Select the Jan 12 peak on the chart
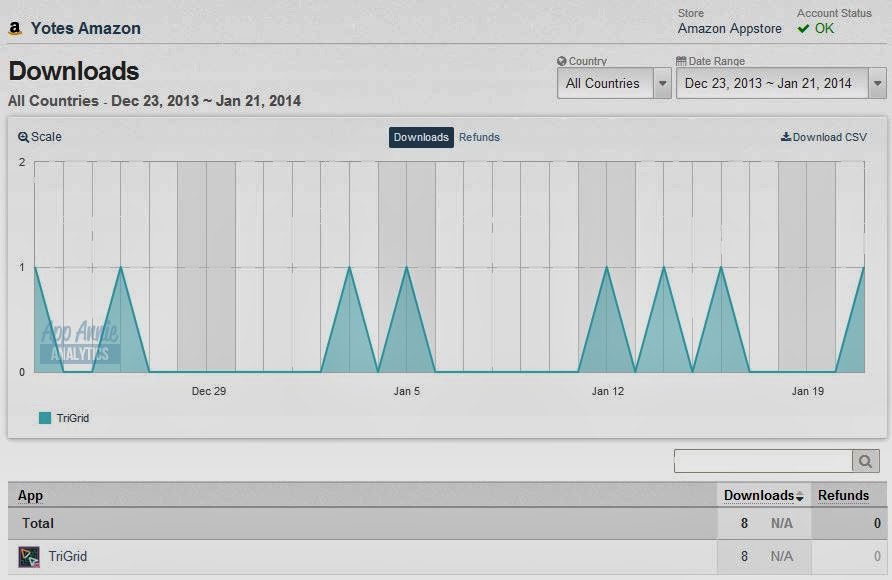This screenshot has height=580, width=892. coord(607,267)
